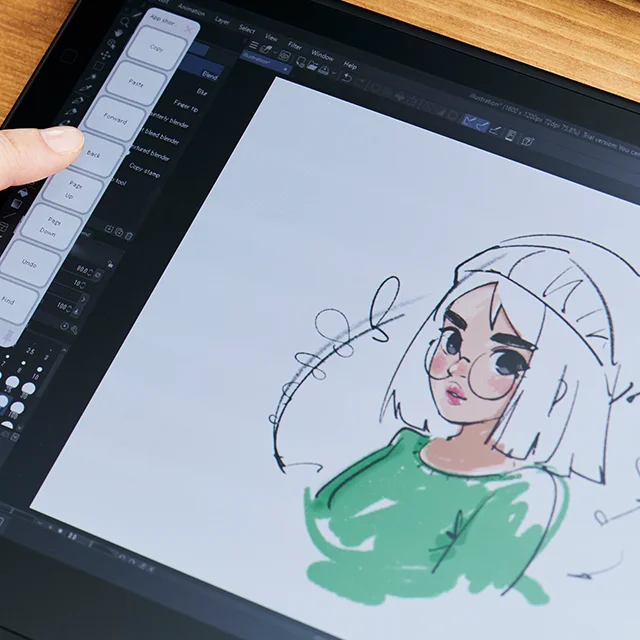The height and width of the screenshot is (640, 640).
Task: Select the Finger tip sub tool
Action: [186, 106]
